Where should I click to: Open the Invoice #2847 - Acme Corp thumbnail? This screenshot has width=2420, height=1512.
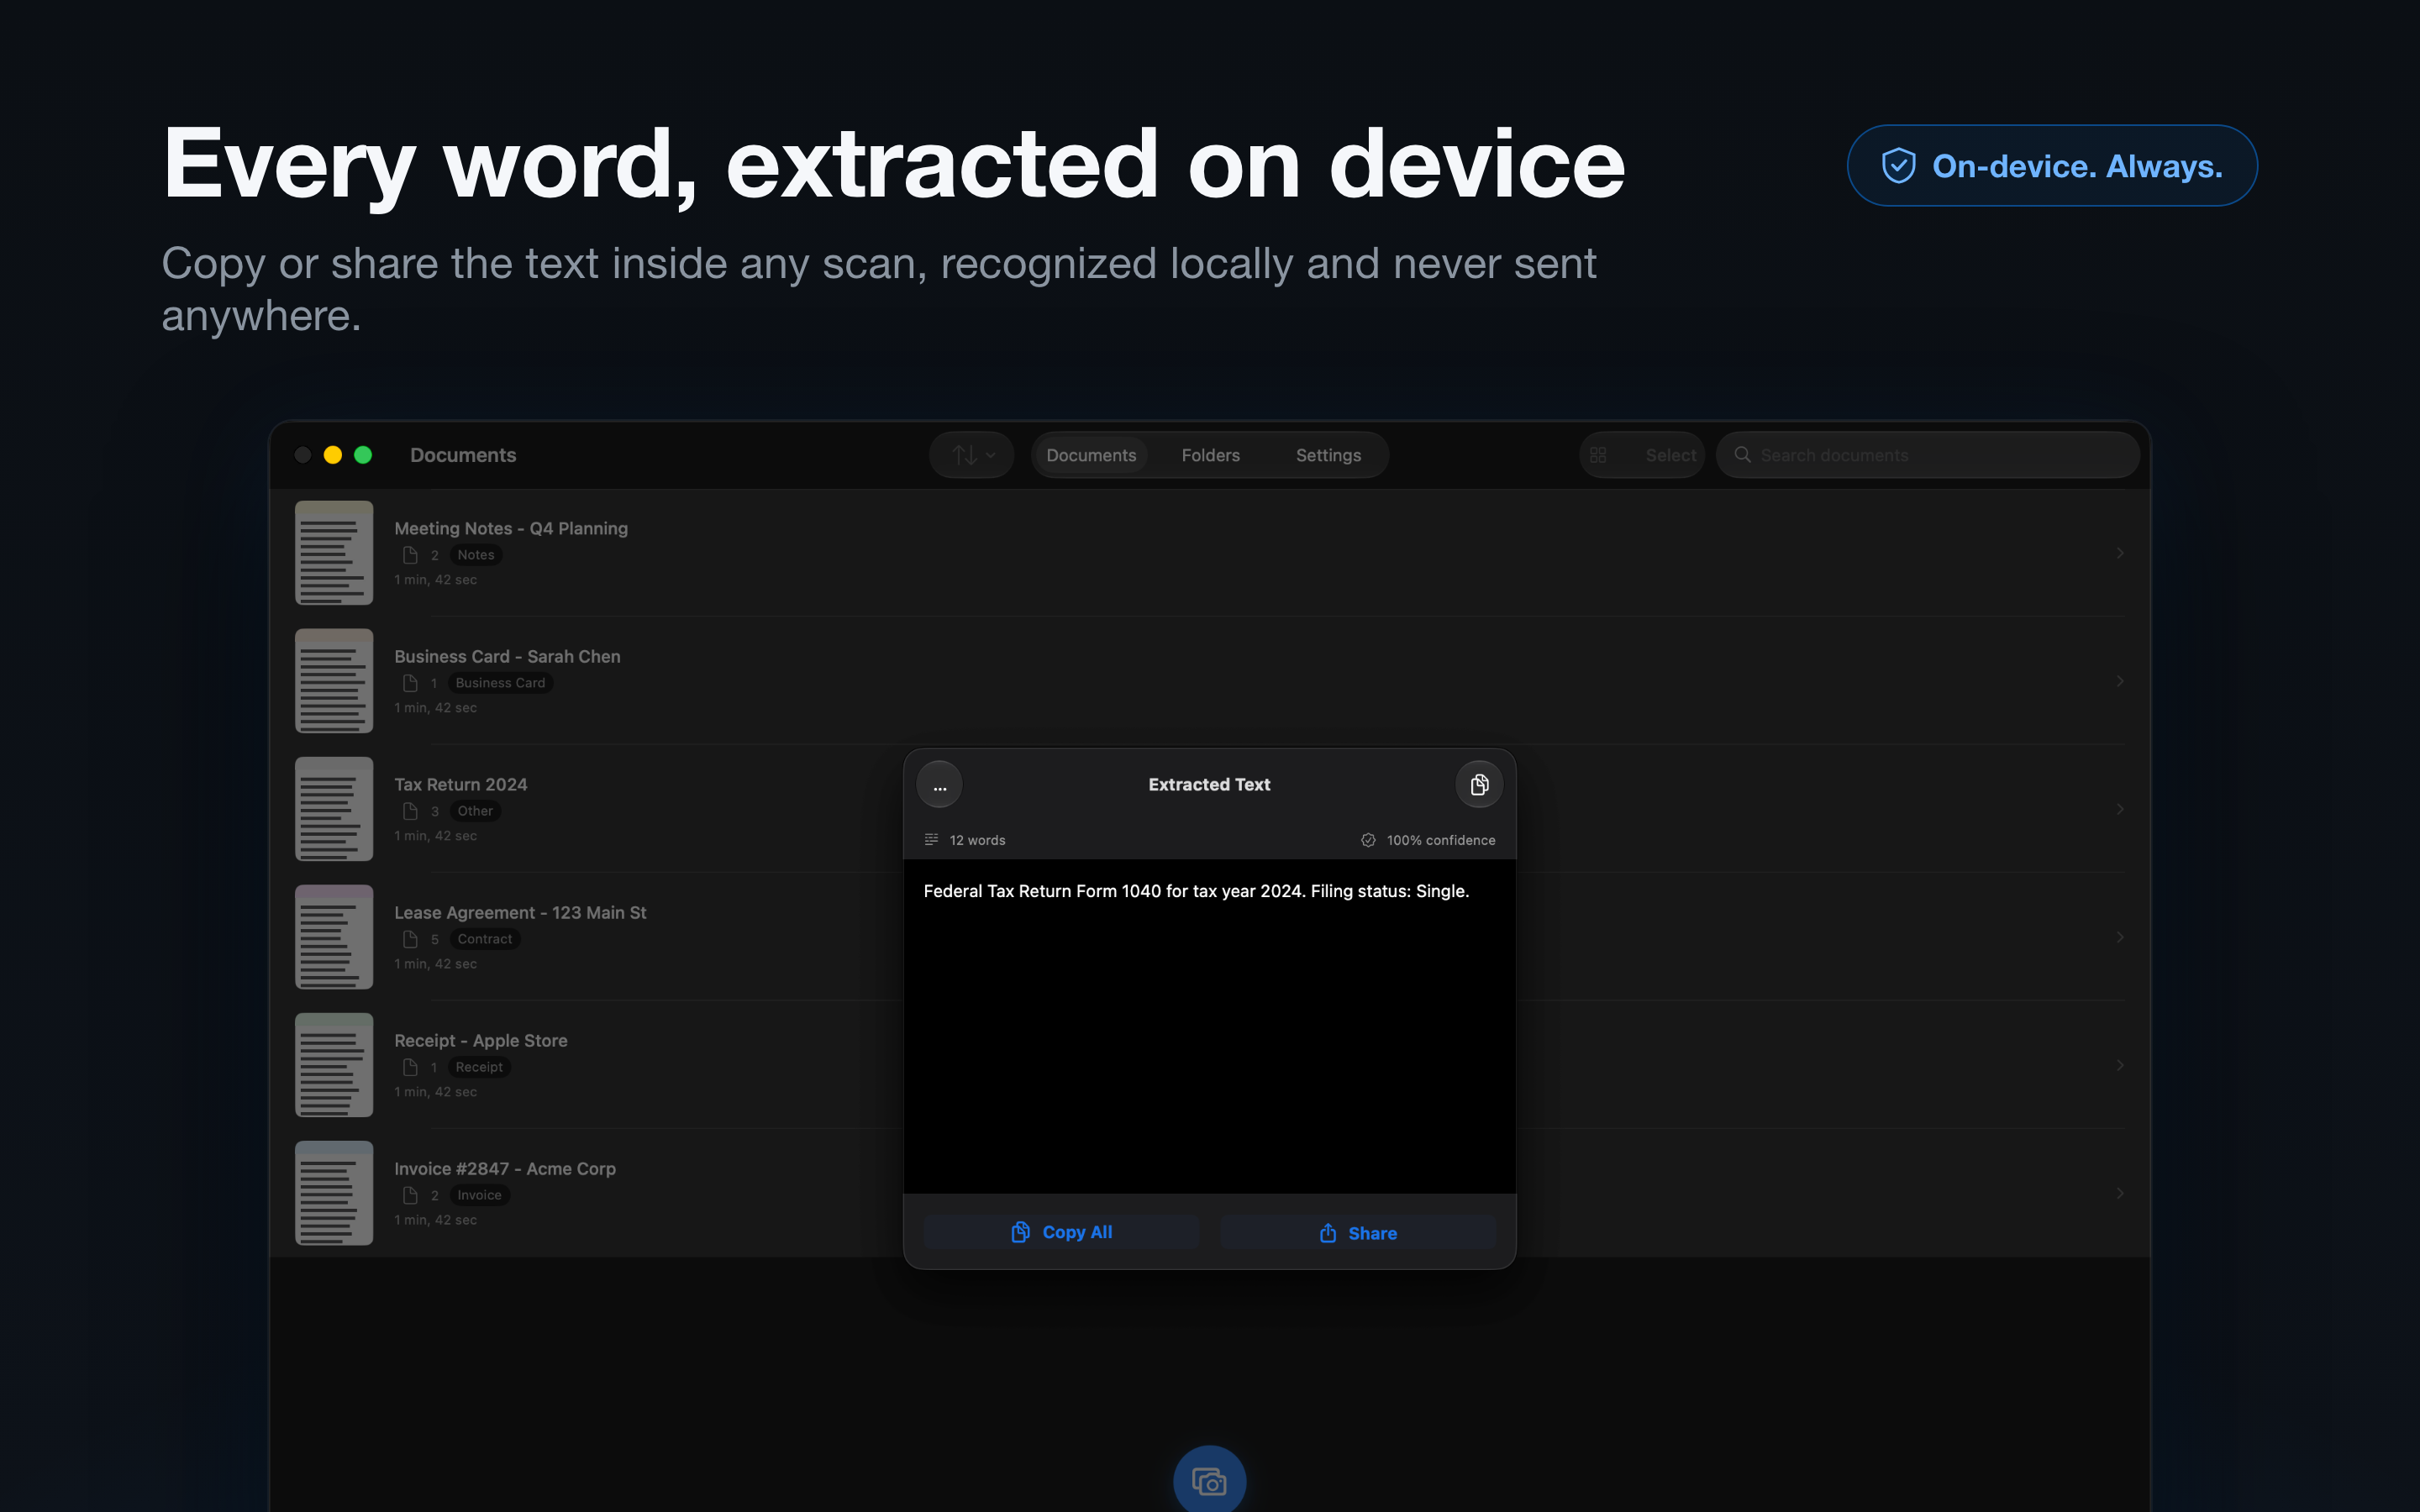point(334,1193)
